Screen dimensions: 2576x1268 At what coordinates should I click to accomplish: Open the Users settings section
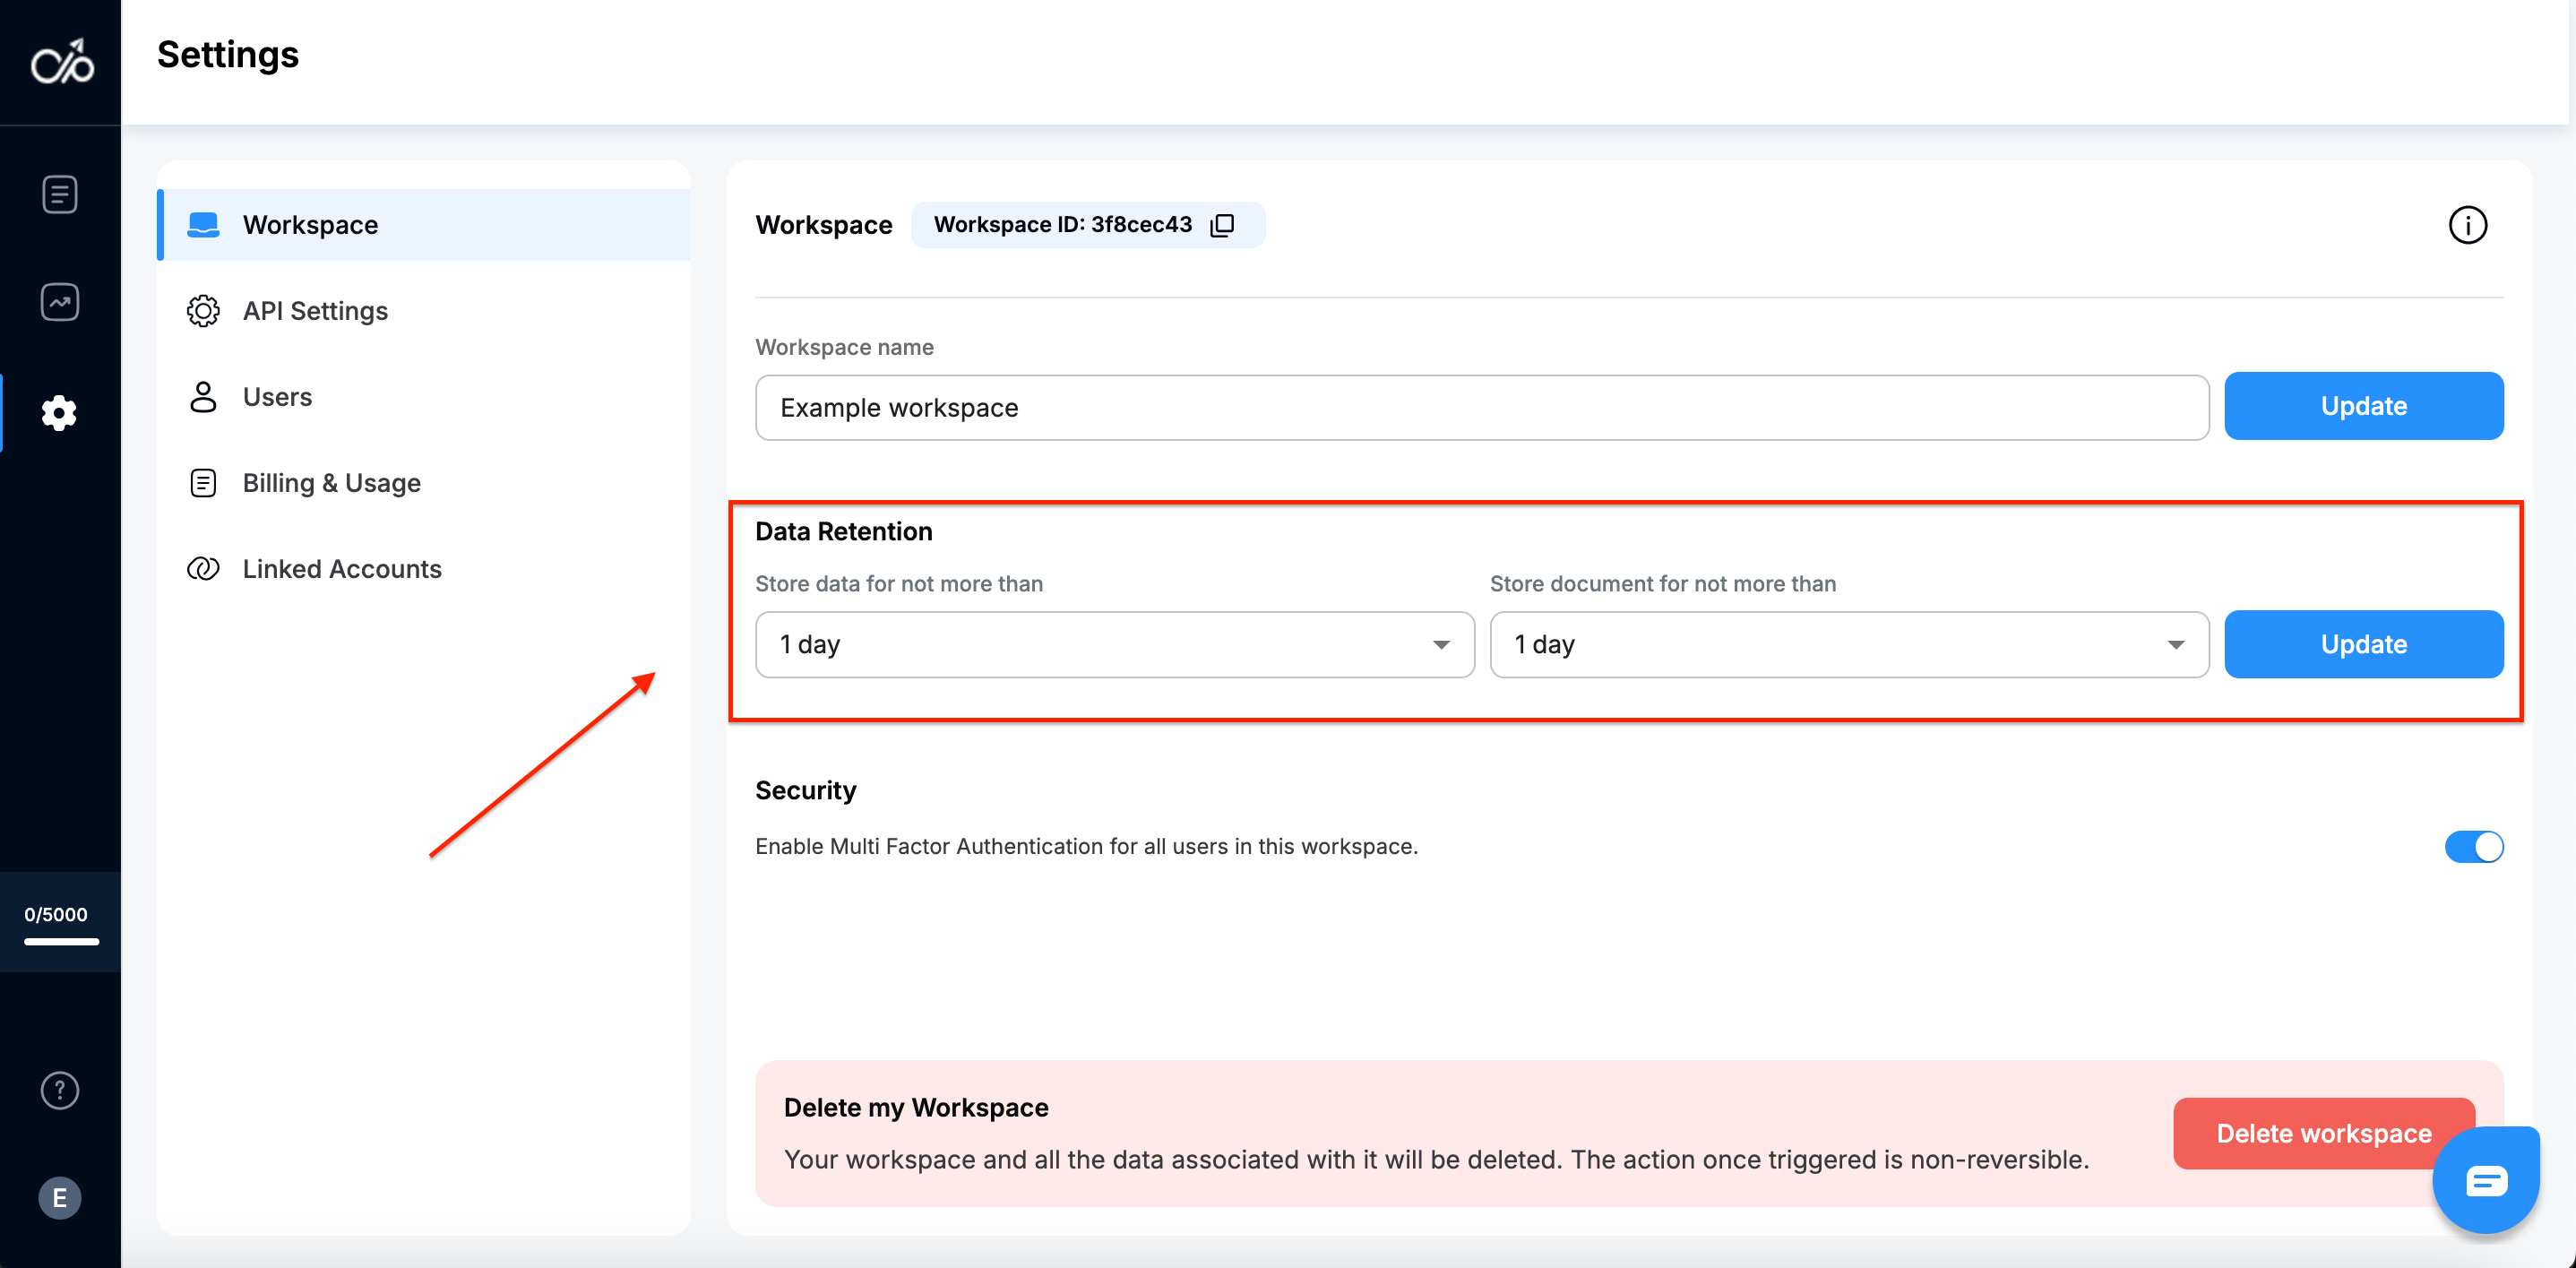point(277,397)
